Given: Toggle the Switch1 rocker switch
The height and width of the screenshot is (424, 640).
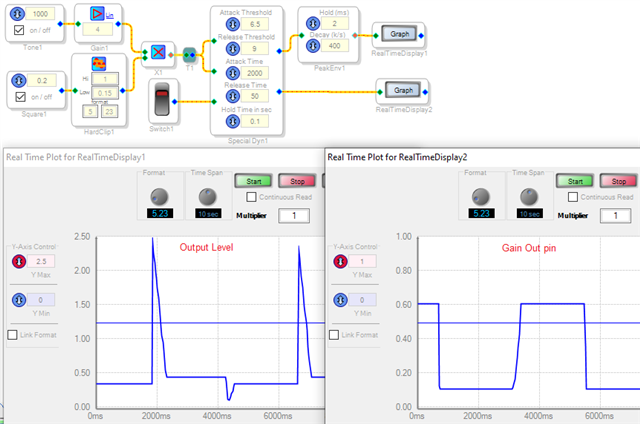Looking at the screenshot, I should 162,99.
